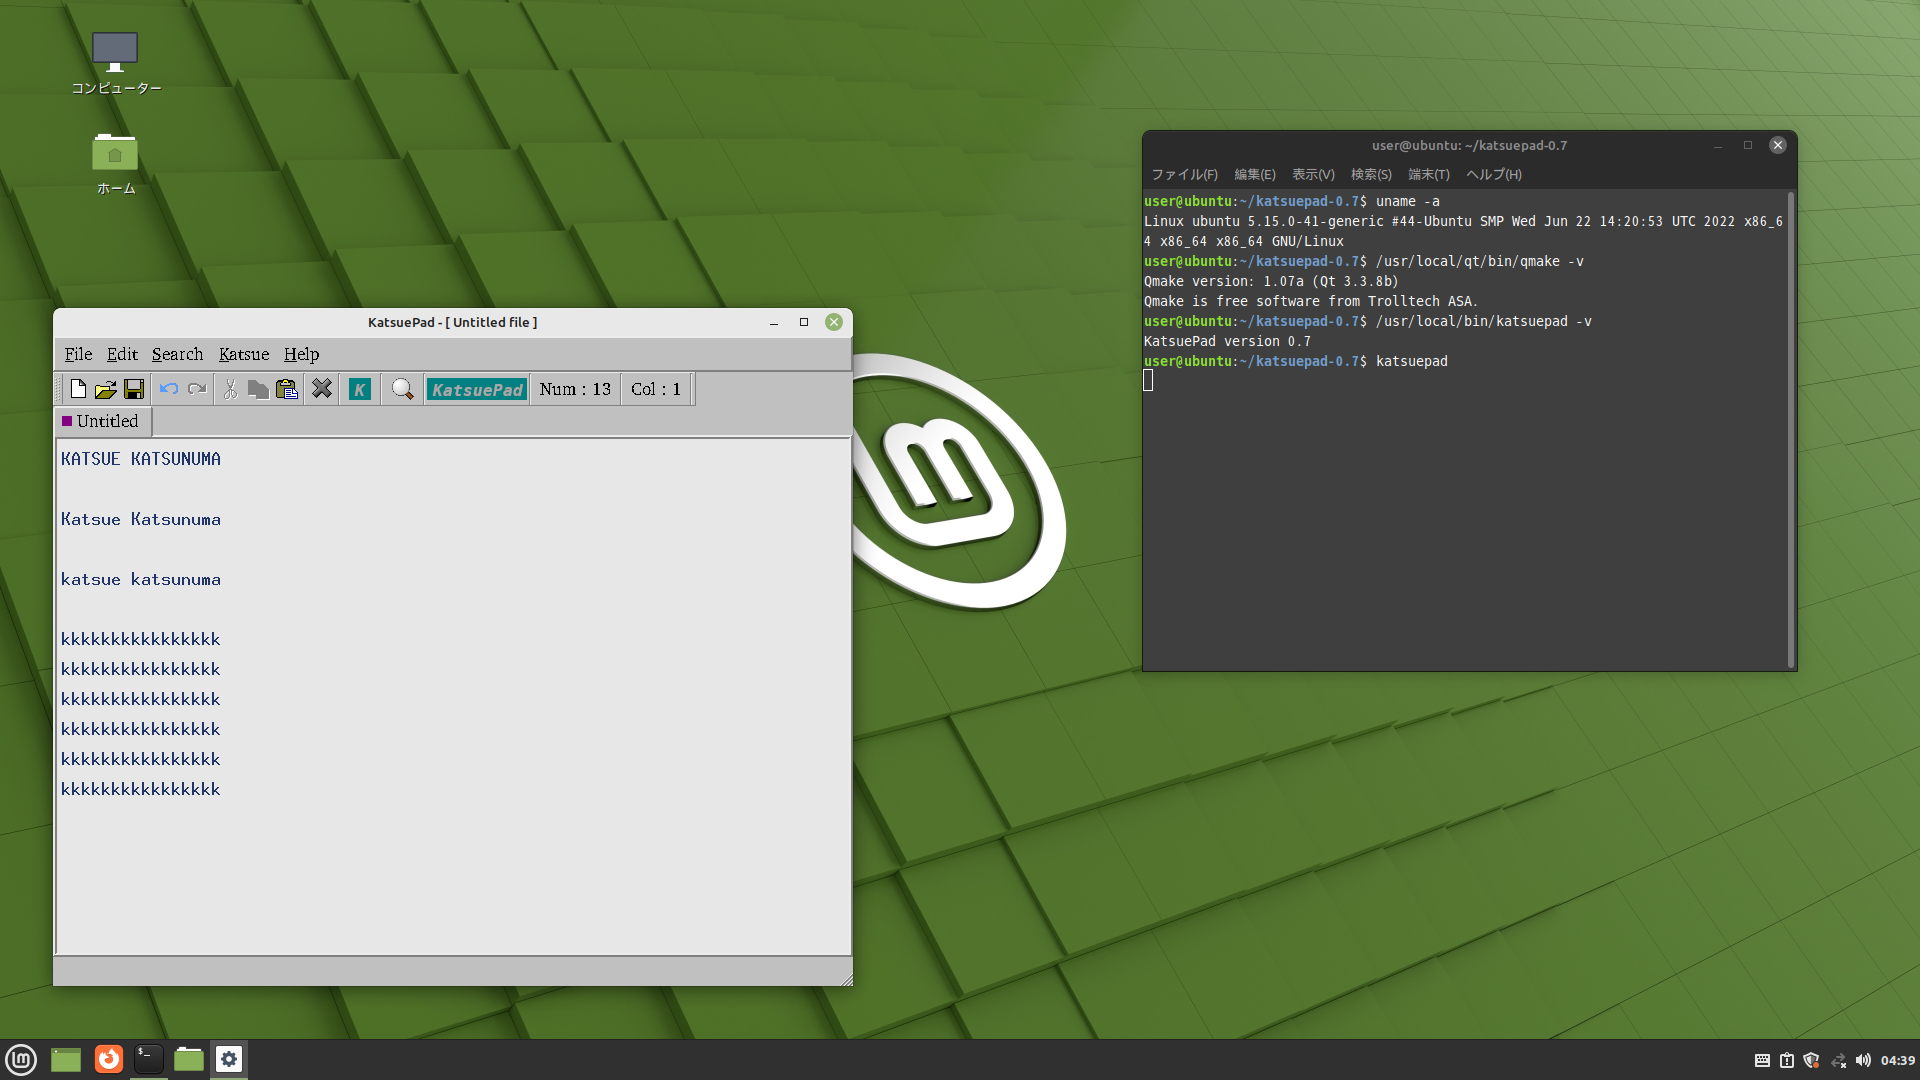Click the Cut scissors icon
Image resolution: width=1920 pixels, height=1080 pixels.
click(x=230, y=389)
